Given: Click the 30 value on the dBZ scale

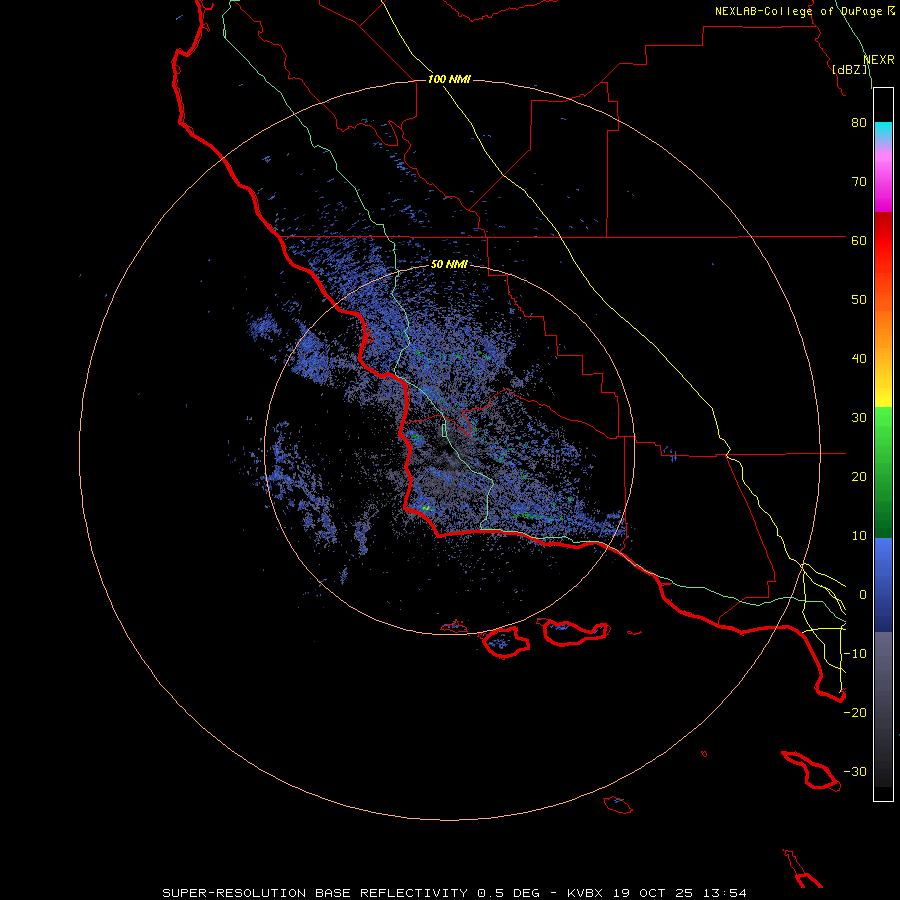Looking at the screenshot, I should (859, 418).
